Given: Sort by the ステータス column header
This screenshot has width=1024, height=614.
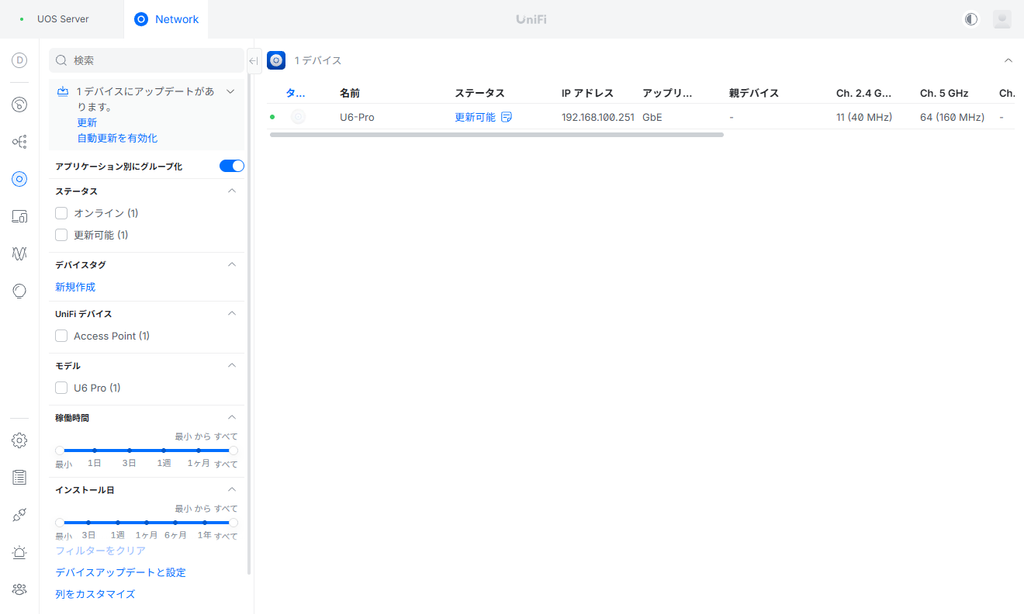Looking at the screenshot, I should 479,93.
